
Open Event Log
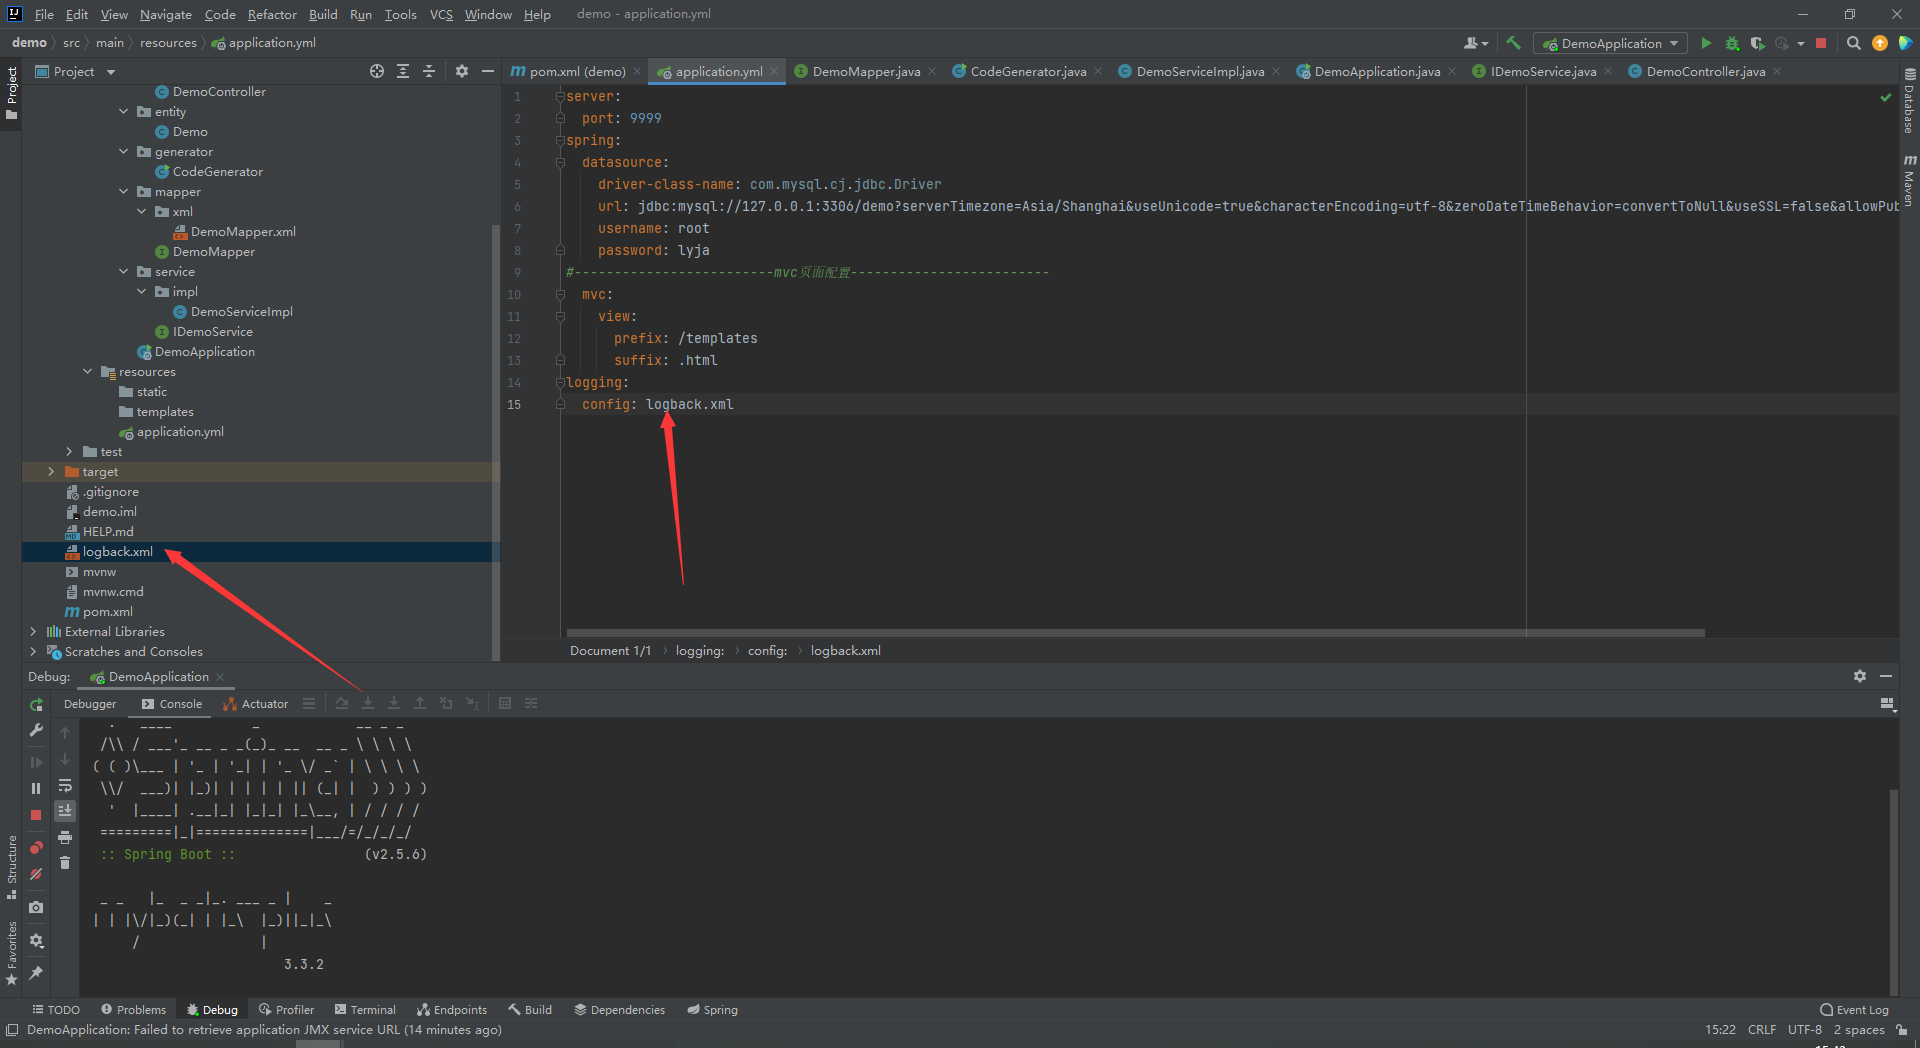click(x=1854, y=1010)
